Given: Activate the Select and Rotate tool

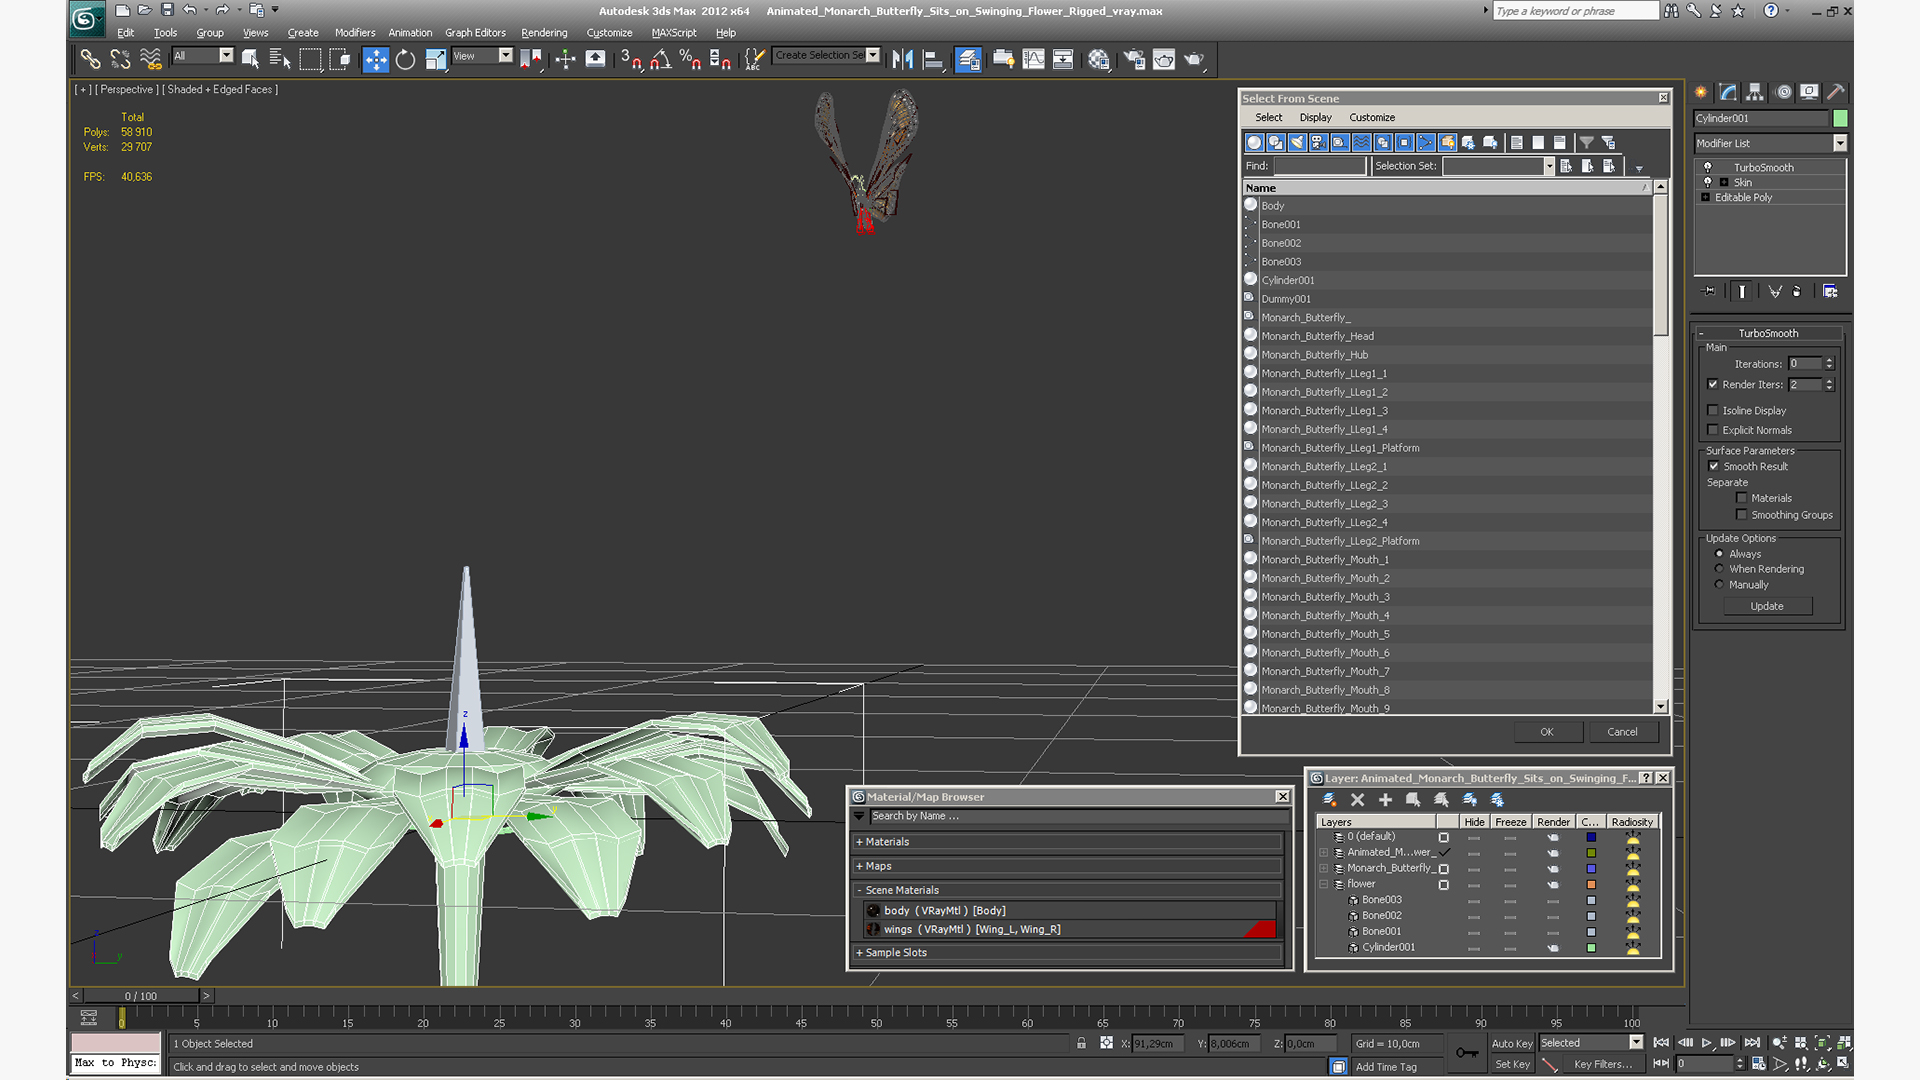Looking at the screenshot, I should 405,60.
